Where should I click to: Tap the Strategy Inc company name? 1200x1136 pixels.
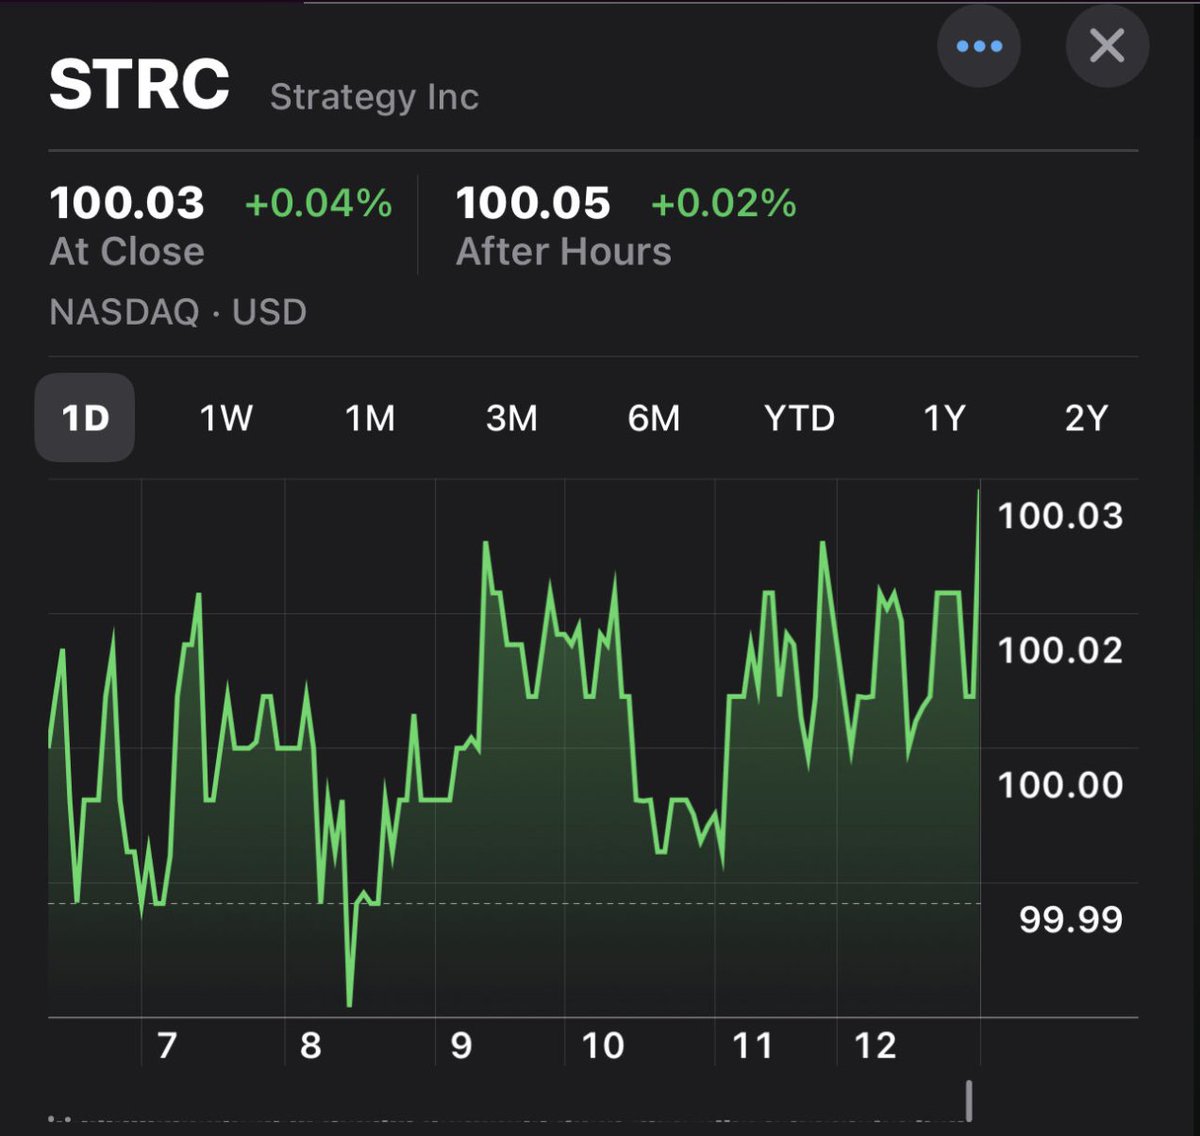point(374,97)
